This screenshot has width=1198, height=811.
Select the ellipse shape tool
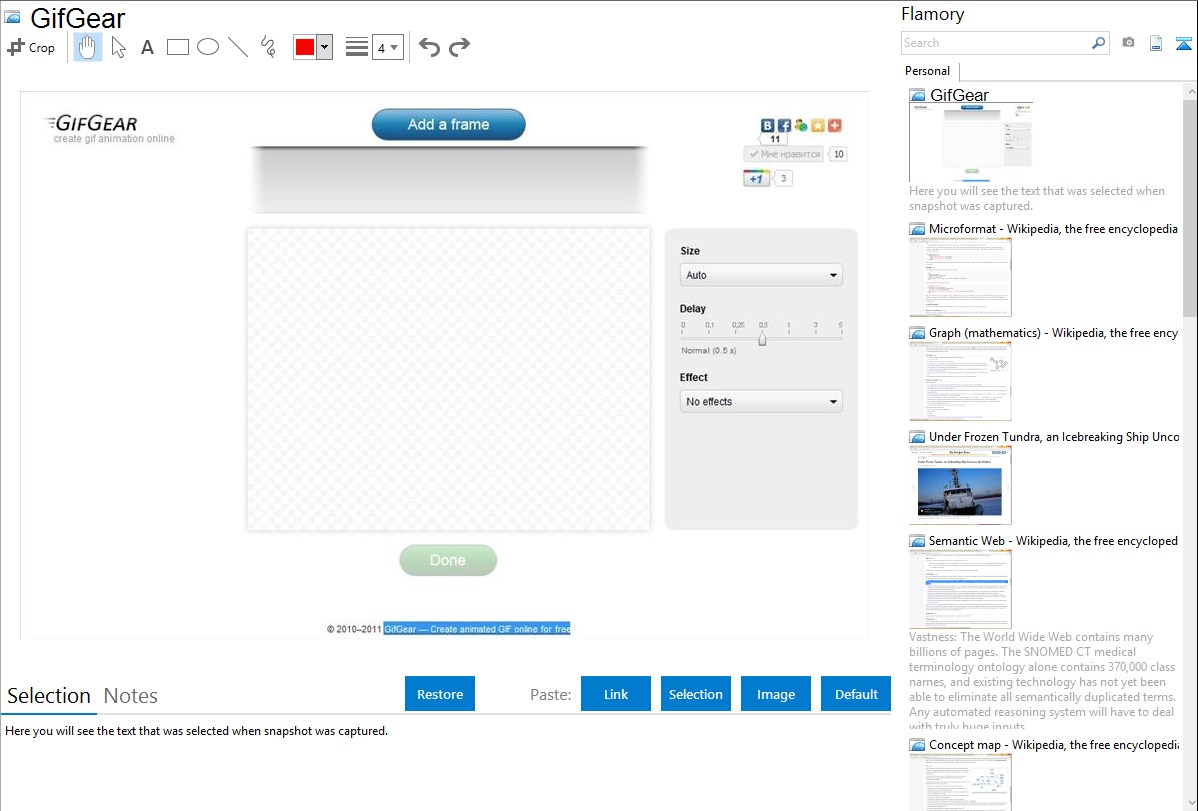click(x=208, y=47)
